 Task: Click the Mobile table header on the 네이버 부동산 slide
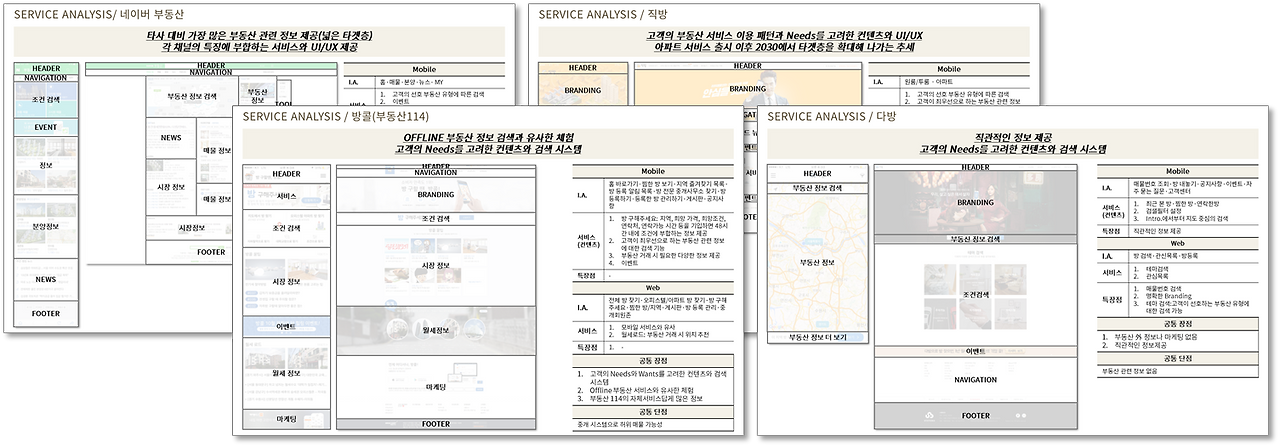tap(423, 69)
